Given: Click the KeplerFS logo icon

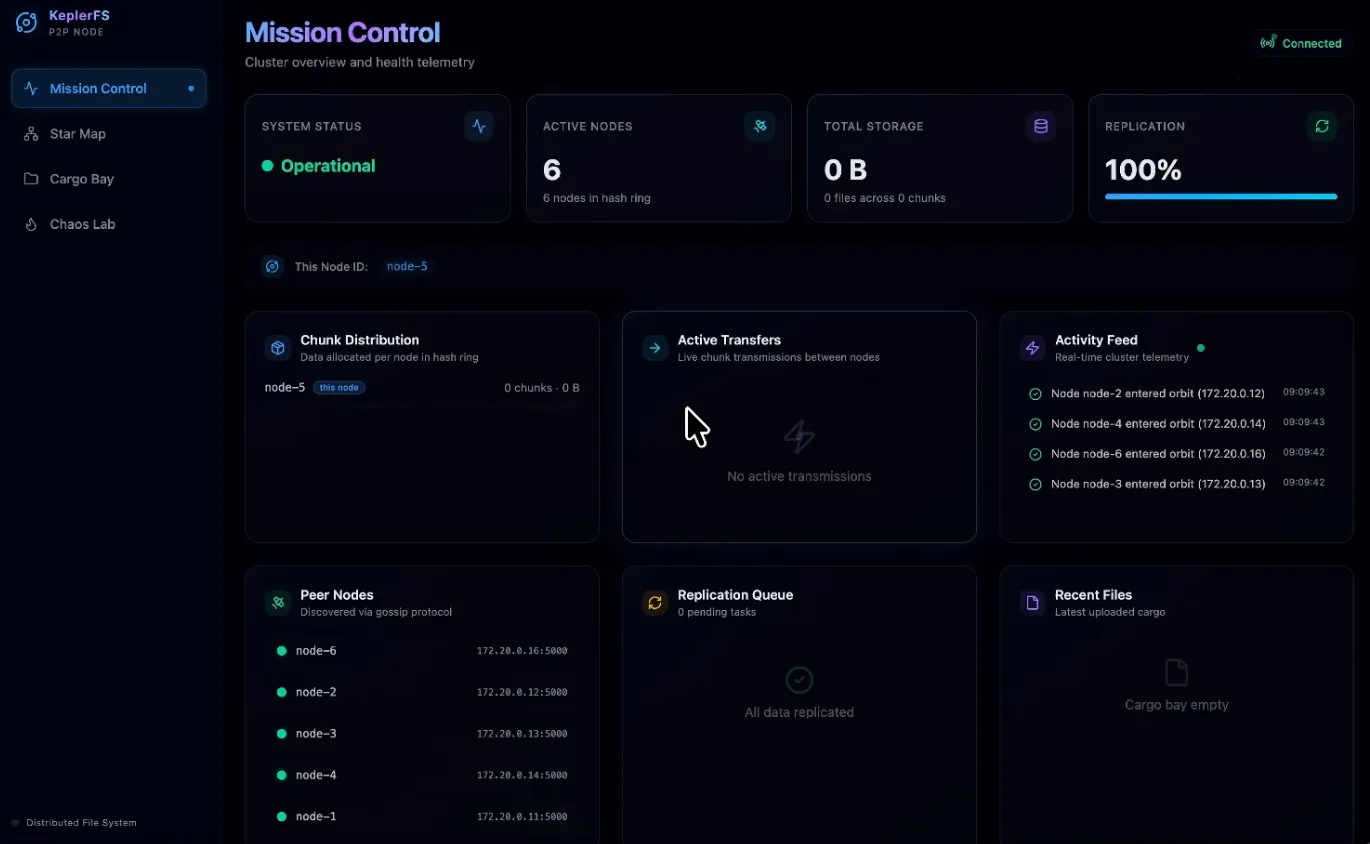Looking at the screenshot, I should pyautogui.click(x=24, y=21).
